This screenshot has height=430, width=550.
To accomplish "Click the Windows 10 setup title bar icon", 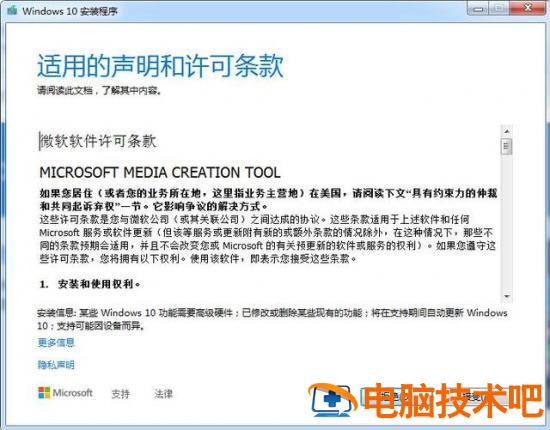I will 13,11.
